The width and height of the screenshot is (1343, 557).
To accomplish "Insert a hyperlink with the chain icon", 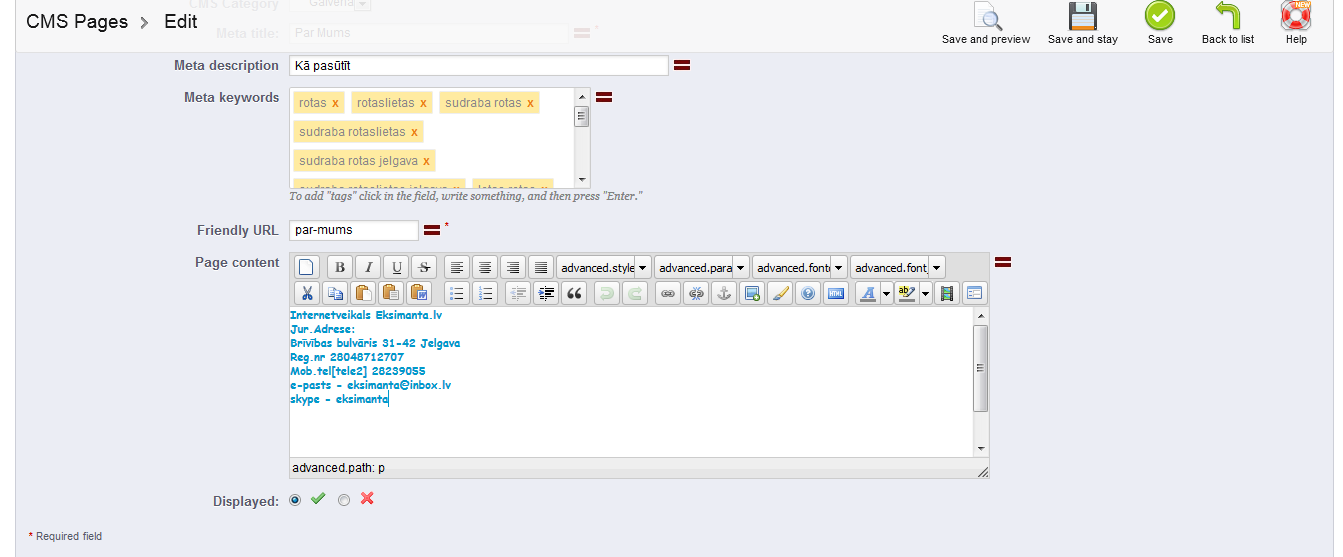I will click(x=668, y=293).
